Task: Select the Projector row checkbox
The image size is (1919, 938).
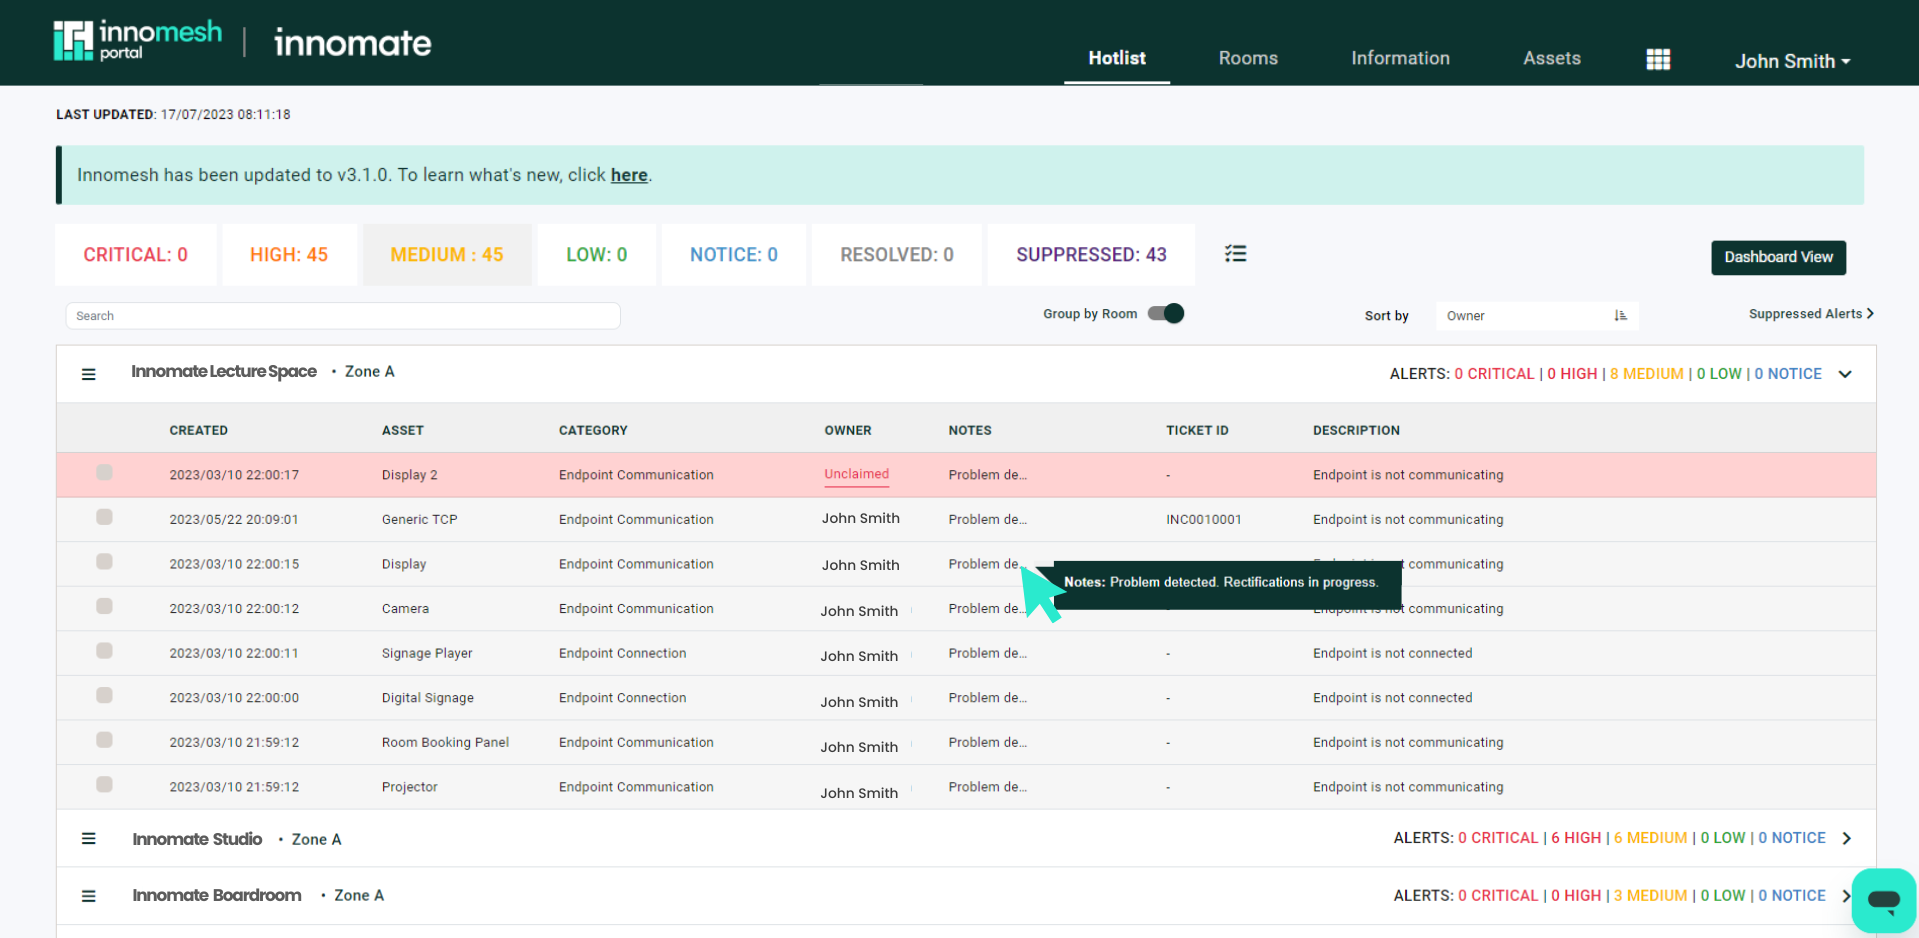Action: click(x=104, y=785)
